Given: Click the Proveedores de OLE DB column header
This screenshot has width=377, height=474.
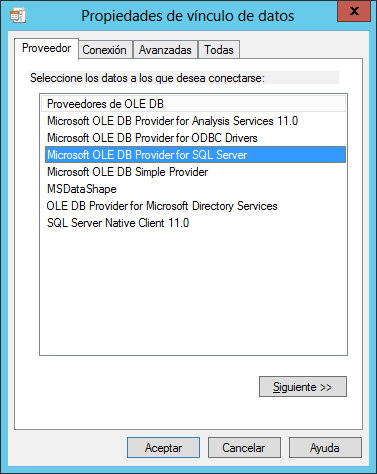Looking at the screenshot, I should pyautogui.click(x=193, y=104).
